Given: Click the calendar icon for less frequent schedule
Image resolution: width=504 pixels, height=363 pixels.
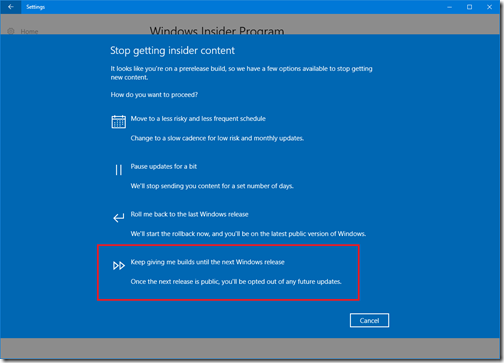Looking at the screenshot, I should [x=118, y=122].
